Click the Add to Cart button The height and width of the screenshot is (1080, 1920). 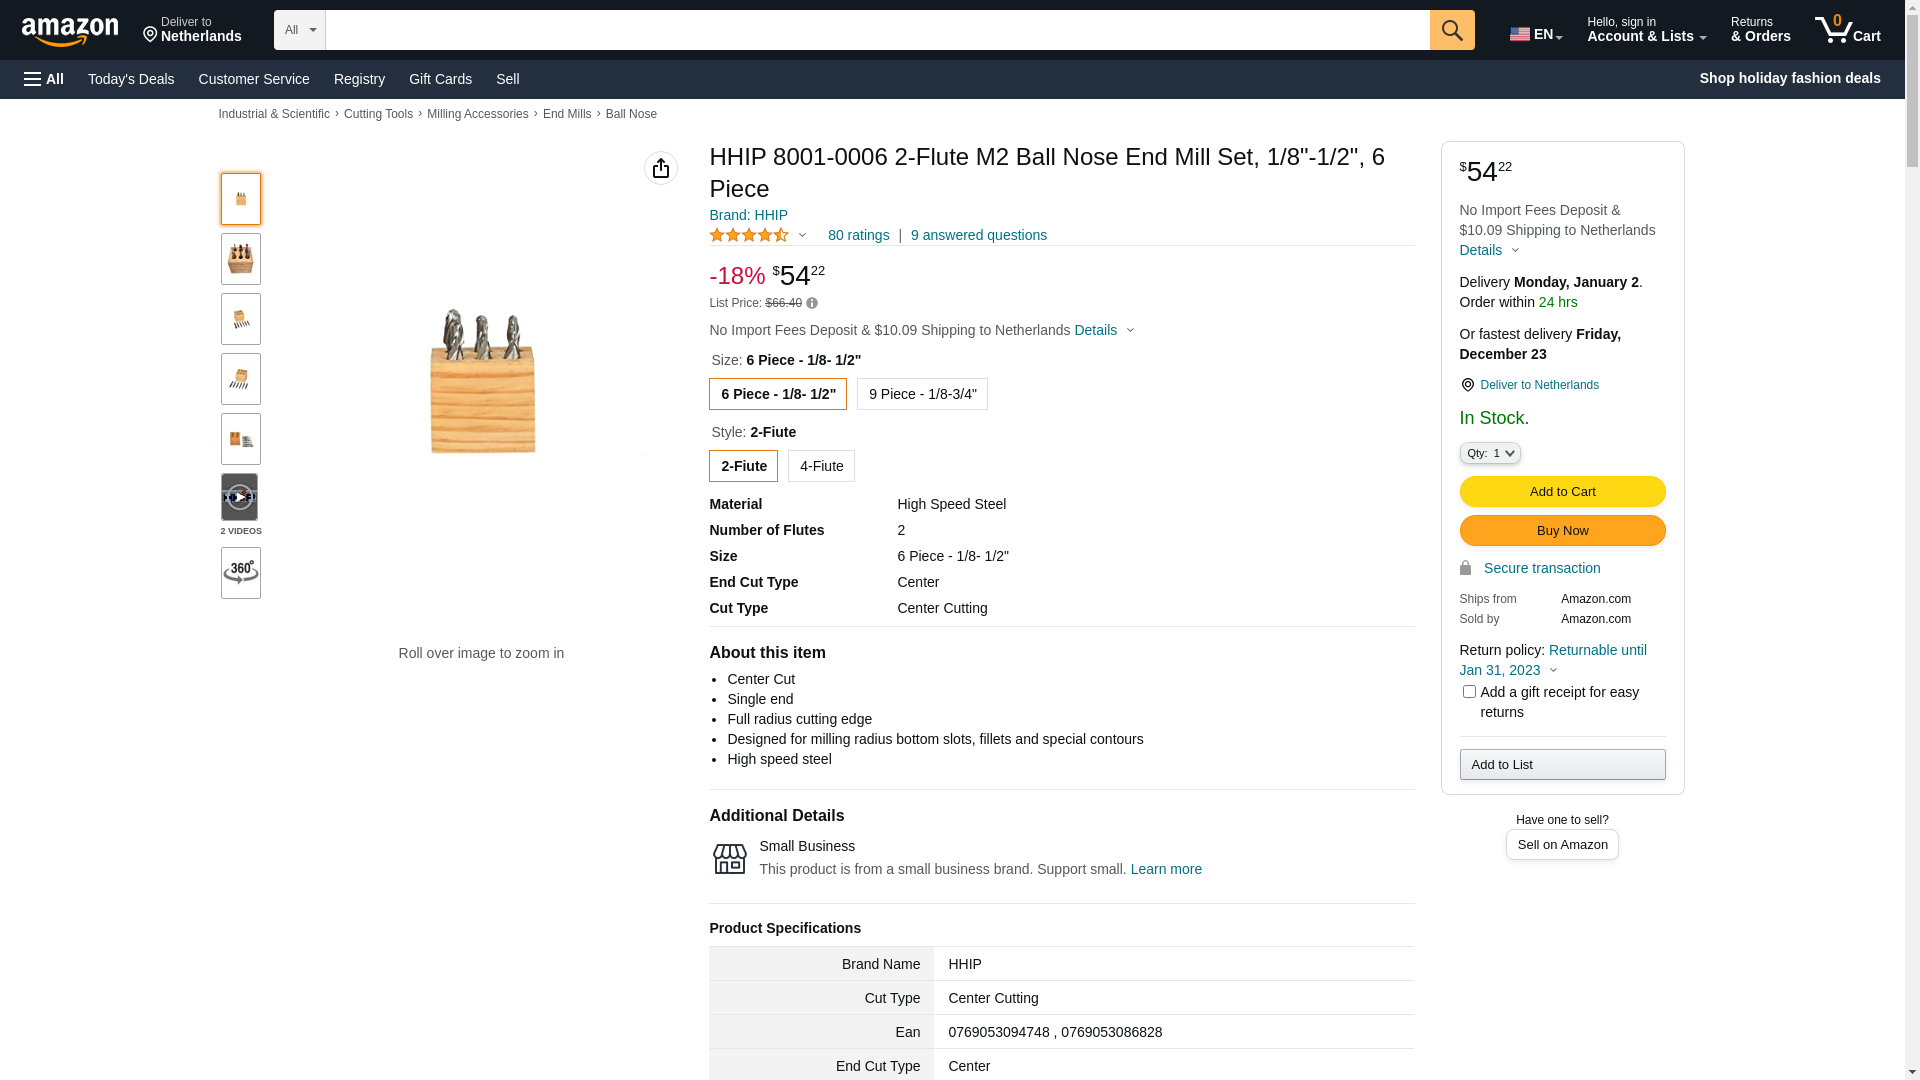[1562, 492]
